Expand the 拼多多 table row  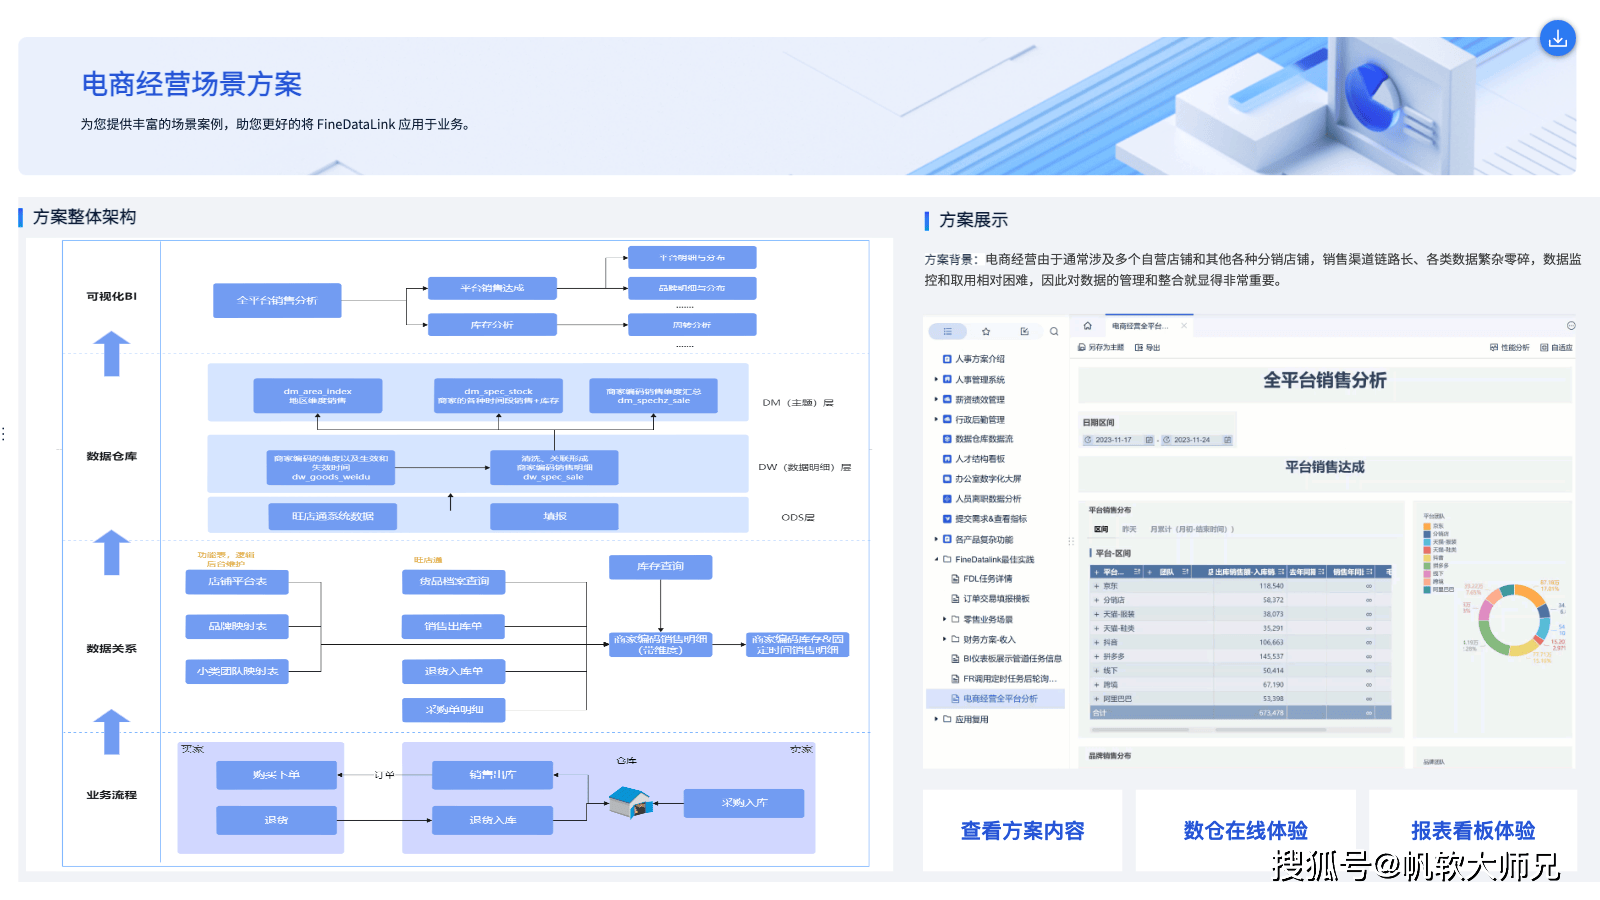pos(1097,657)
